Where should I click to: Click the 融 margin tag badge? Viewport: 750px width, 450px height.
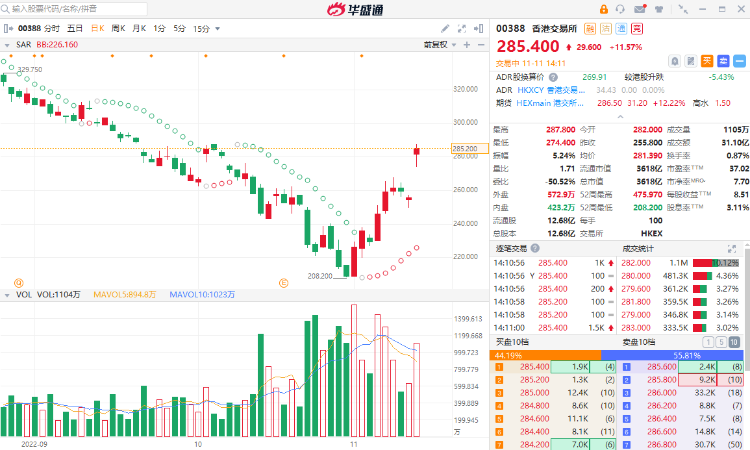(590, 29)
